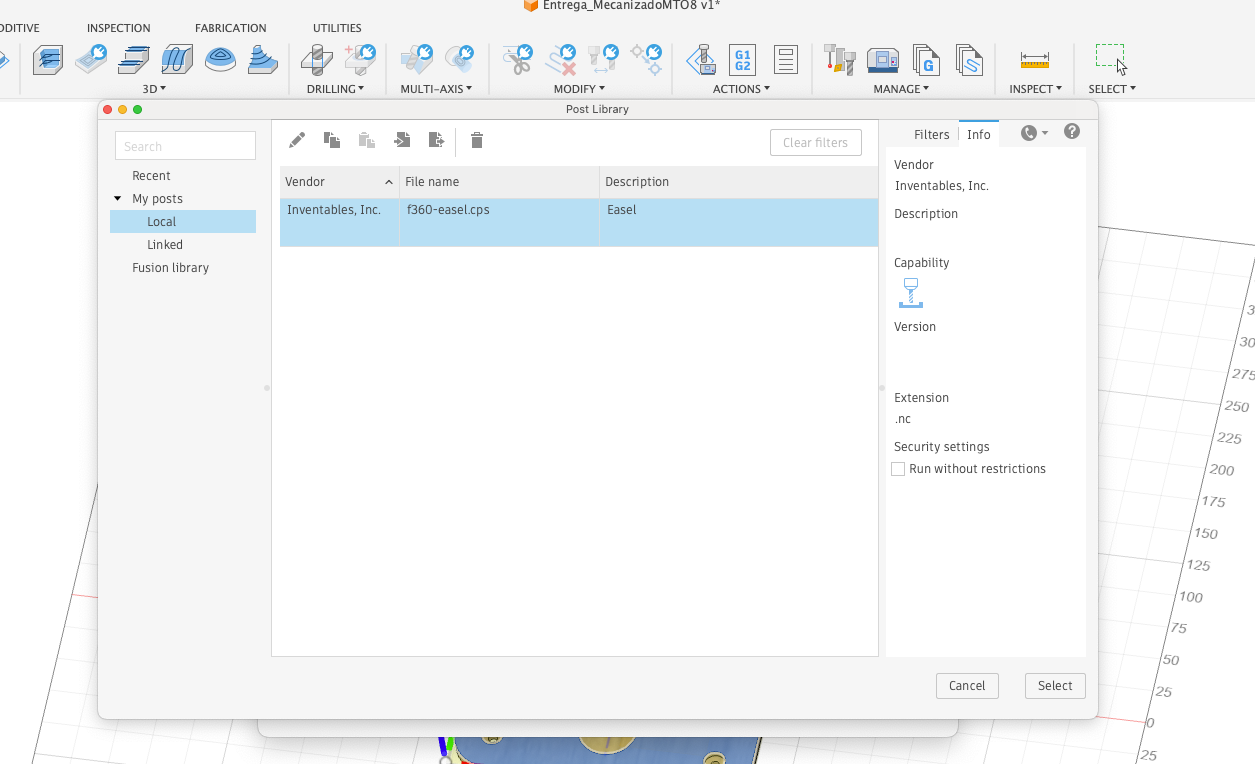Image resolution: width=1255 pixels, height=764 pixels.
Task: Switch to the Filters tab
Action: [932, 134]
